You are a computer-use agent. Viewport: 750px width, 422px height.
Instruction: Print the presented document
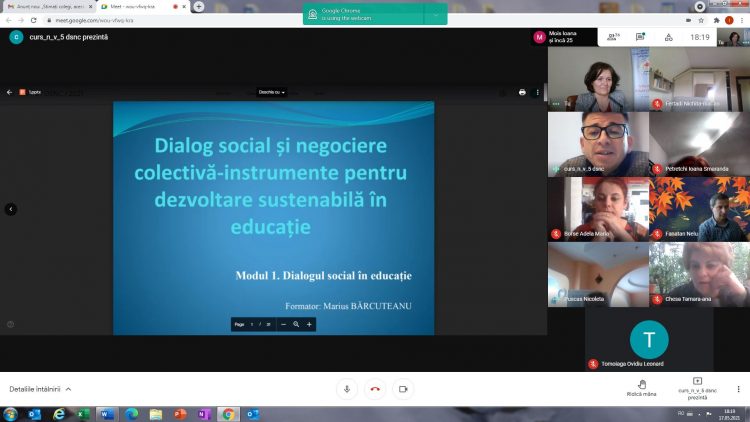pos(522,92)
